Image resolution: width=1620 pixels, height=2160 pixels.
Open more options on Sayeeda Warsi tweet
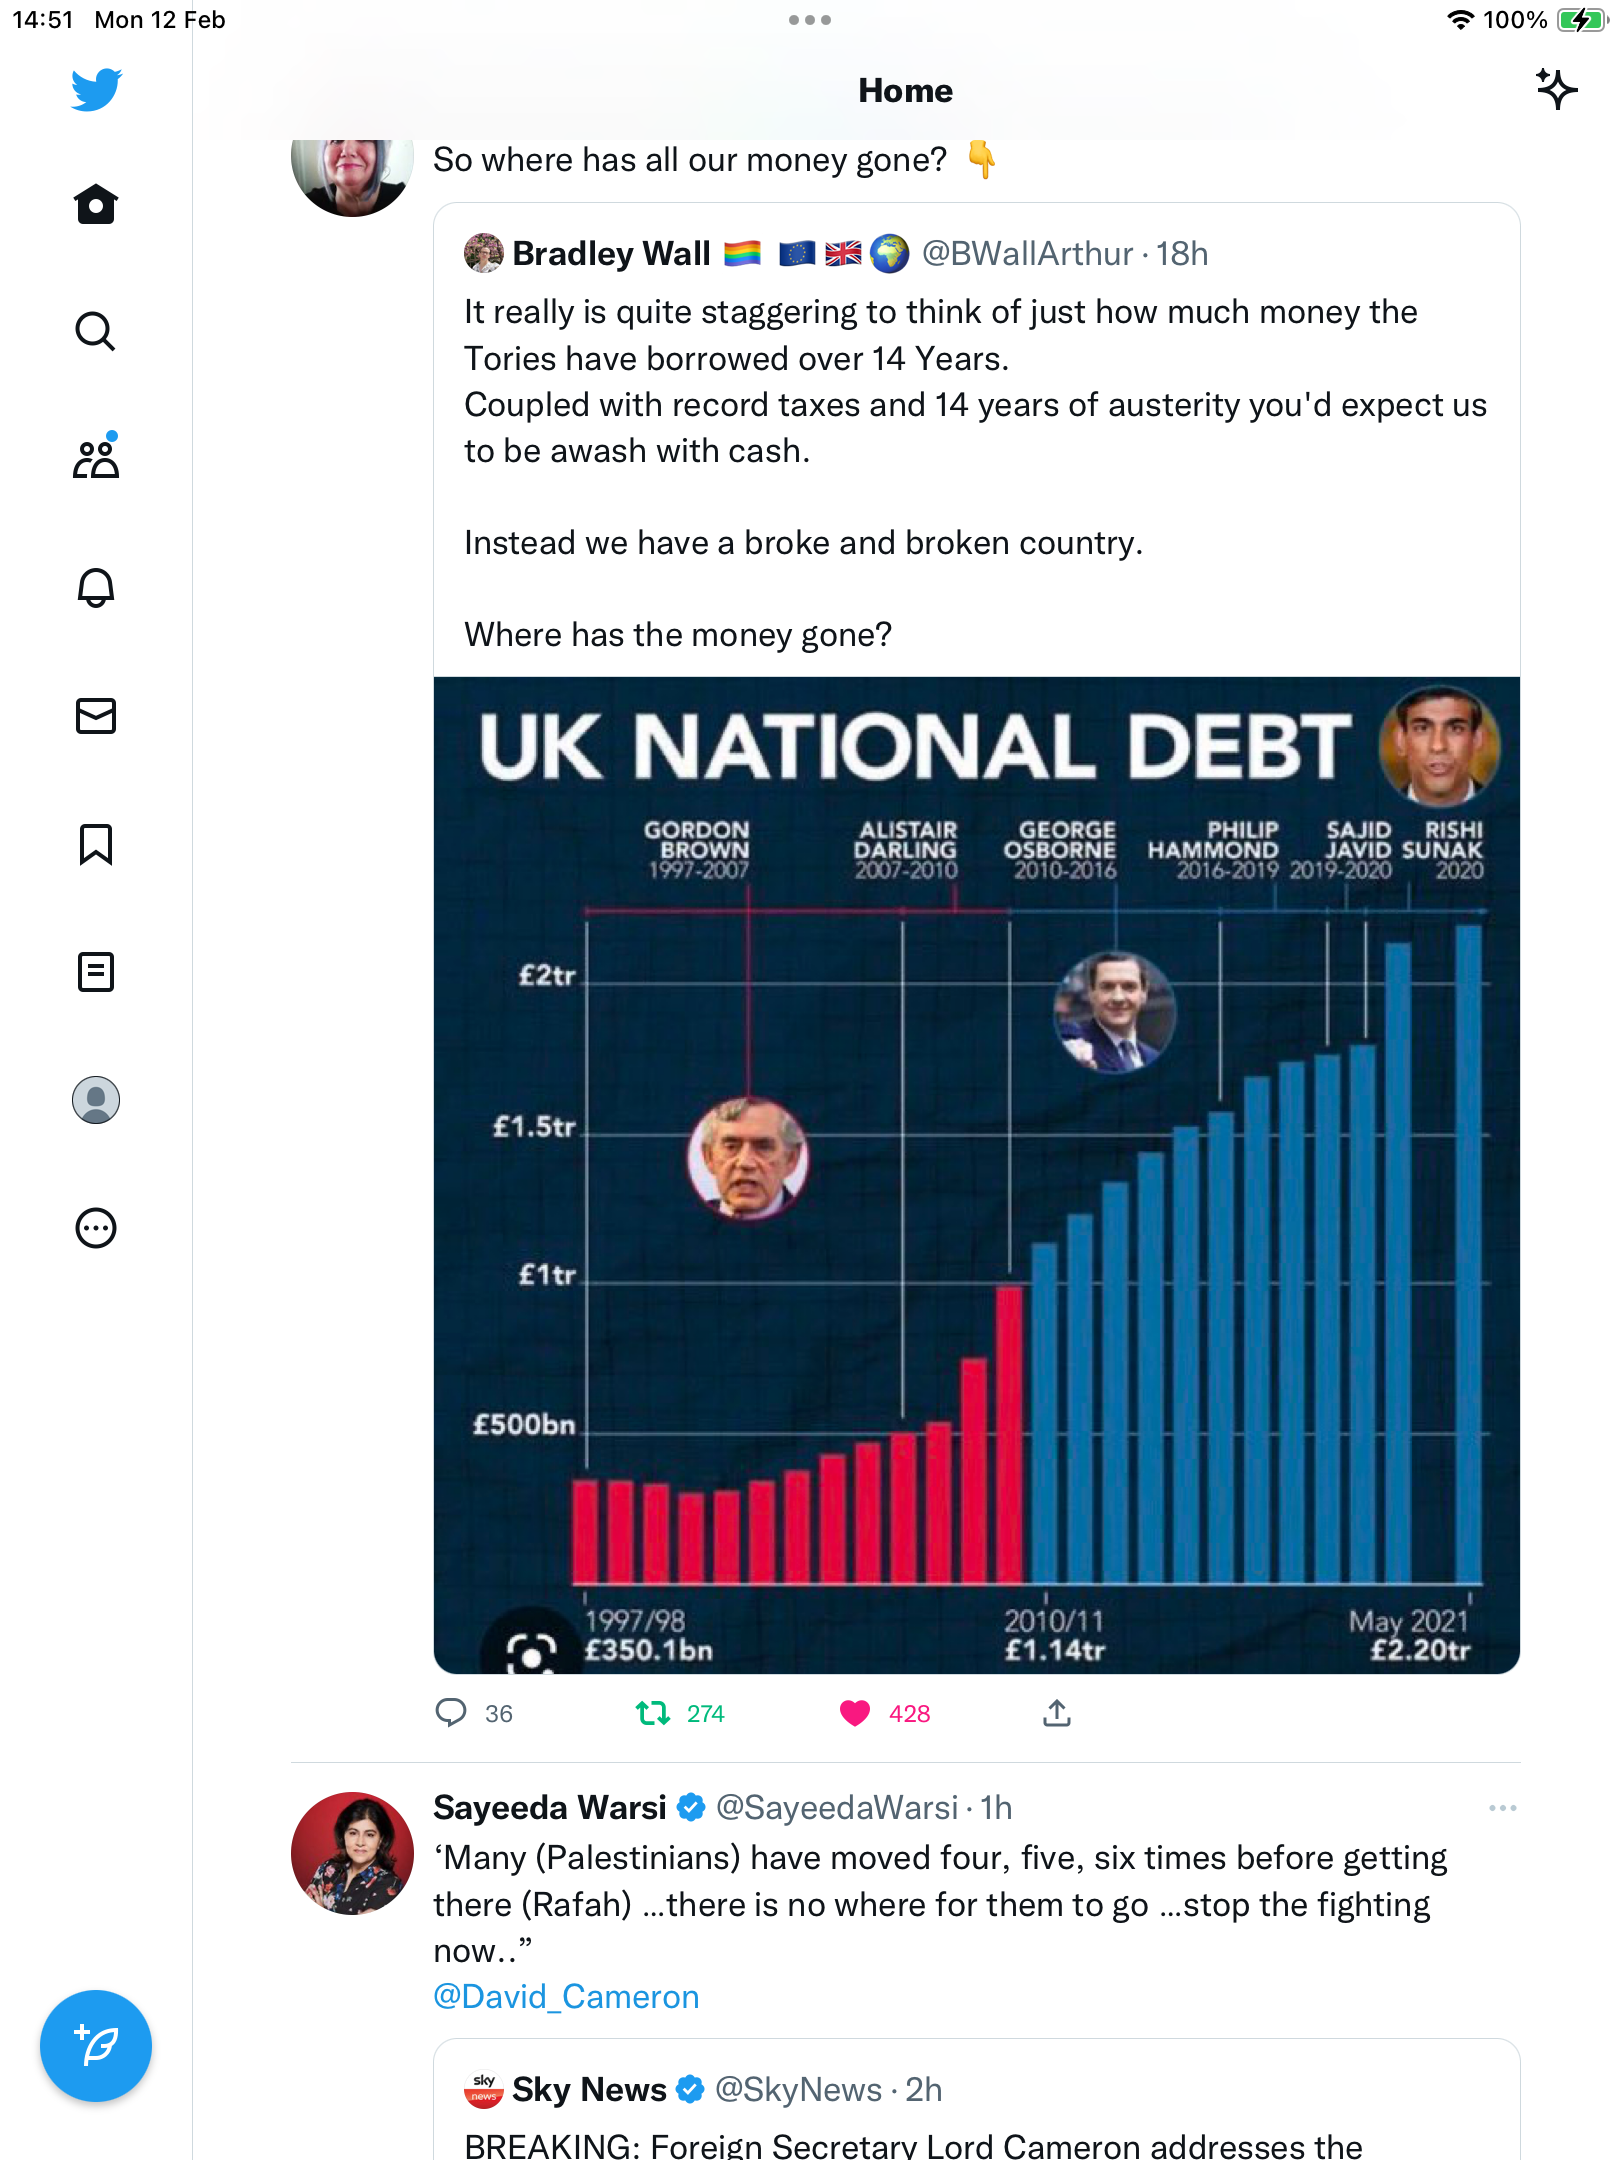[x=1502, y=1808]
